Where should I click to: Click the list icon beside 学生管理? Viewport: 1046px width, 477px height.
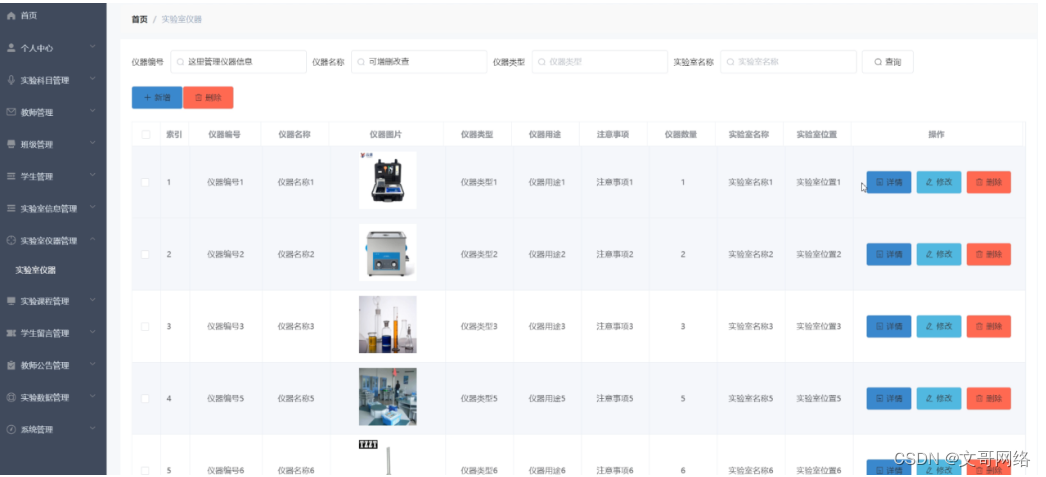11,176
